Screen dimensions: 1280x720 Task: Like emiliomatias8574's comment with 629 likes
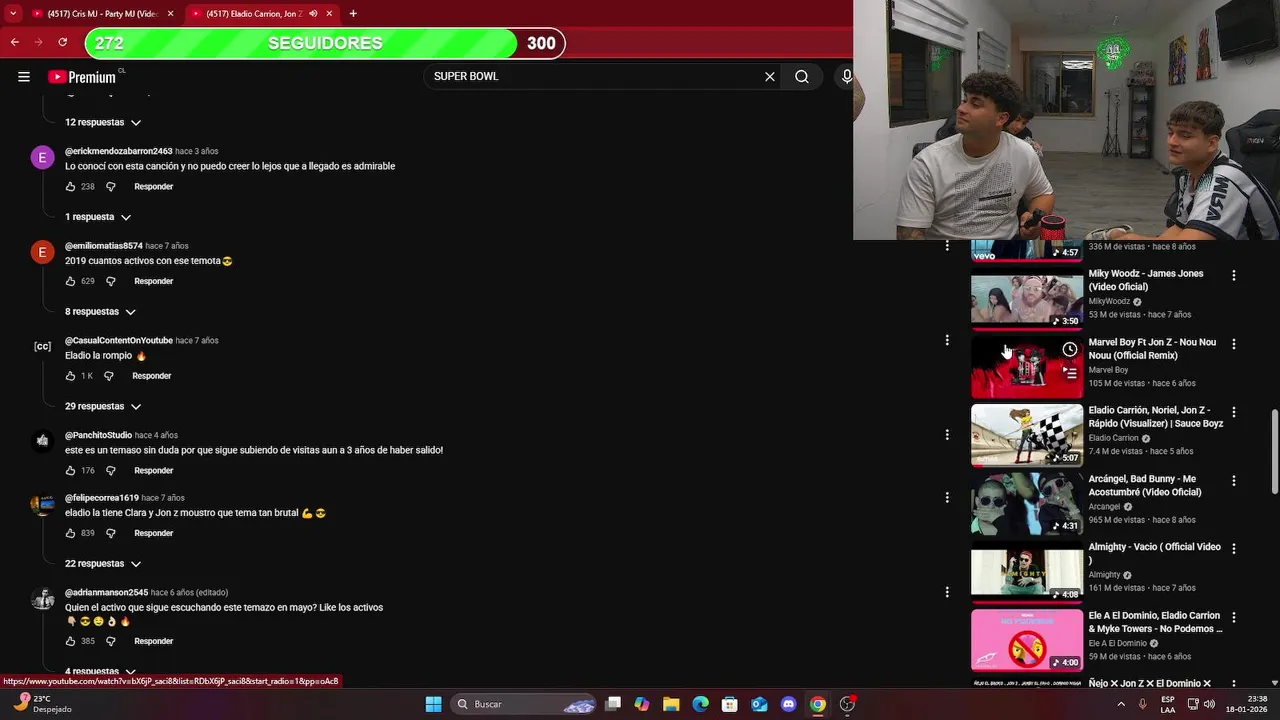[70, 281]
